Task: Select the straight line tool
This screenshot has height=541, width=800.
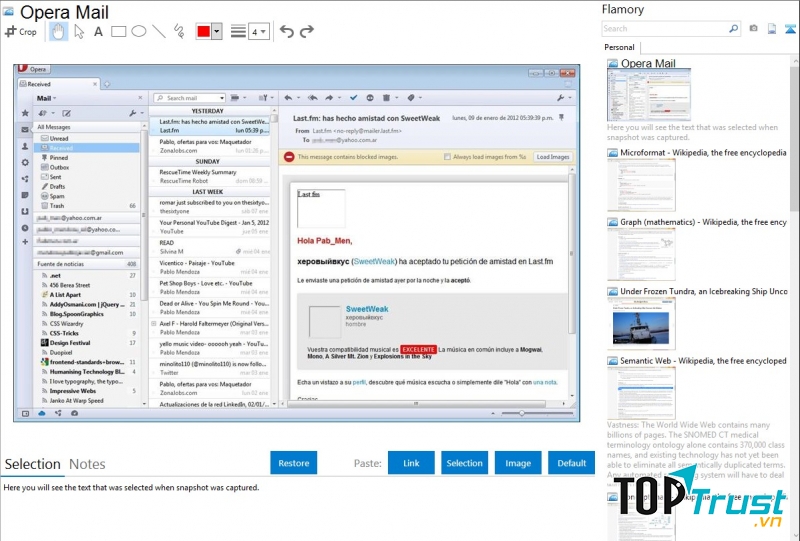Action: pos(159,32)
